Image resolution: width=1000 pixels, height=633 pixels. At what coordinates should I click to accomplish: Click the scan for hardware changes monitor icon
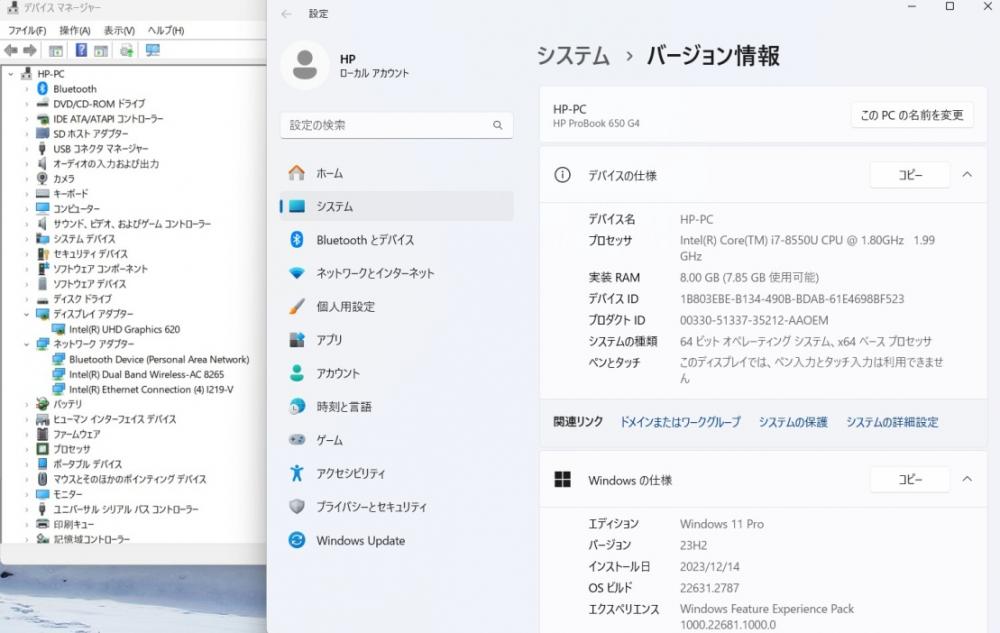click(x=152, y=50)
